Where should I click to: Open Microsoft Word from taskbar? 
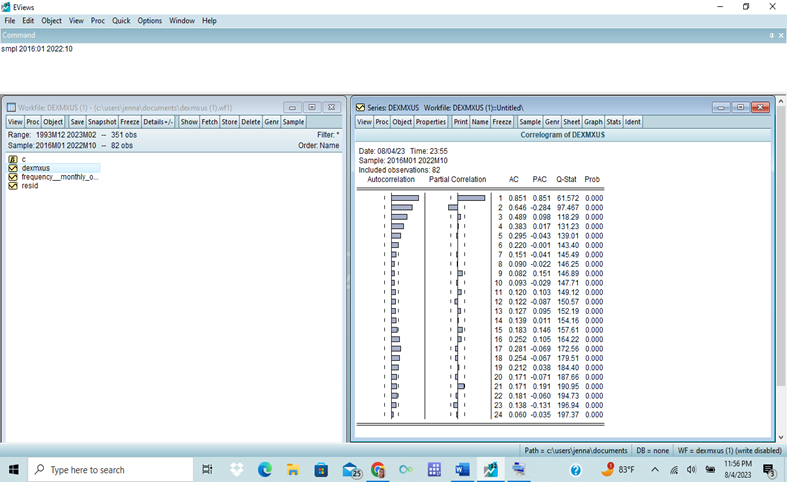pyautogui.click(x=462, y=469)
